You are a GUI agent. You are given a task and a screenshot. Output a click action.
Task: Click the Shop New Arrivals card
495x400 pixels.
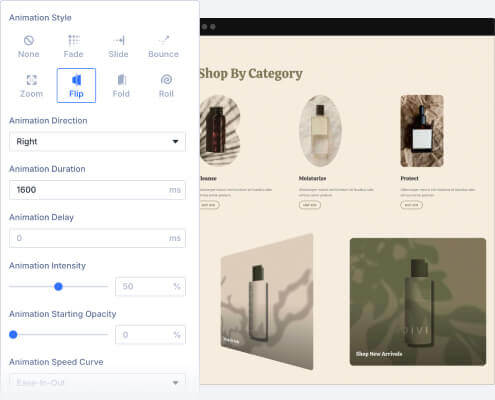click(x=418, y=302)
